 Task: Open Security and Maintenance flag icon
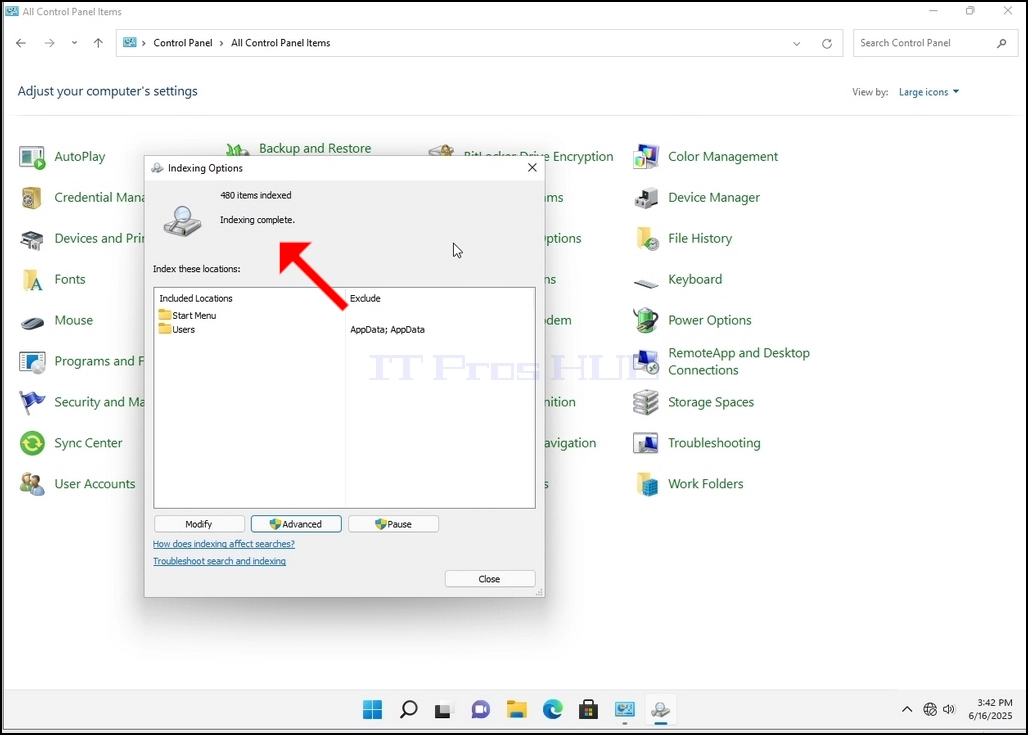(31, 403)
